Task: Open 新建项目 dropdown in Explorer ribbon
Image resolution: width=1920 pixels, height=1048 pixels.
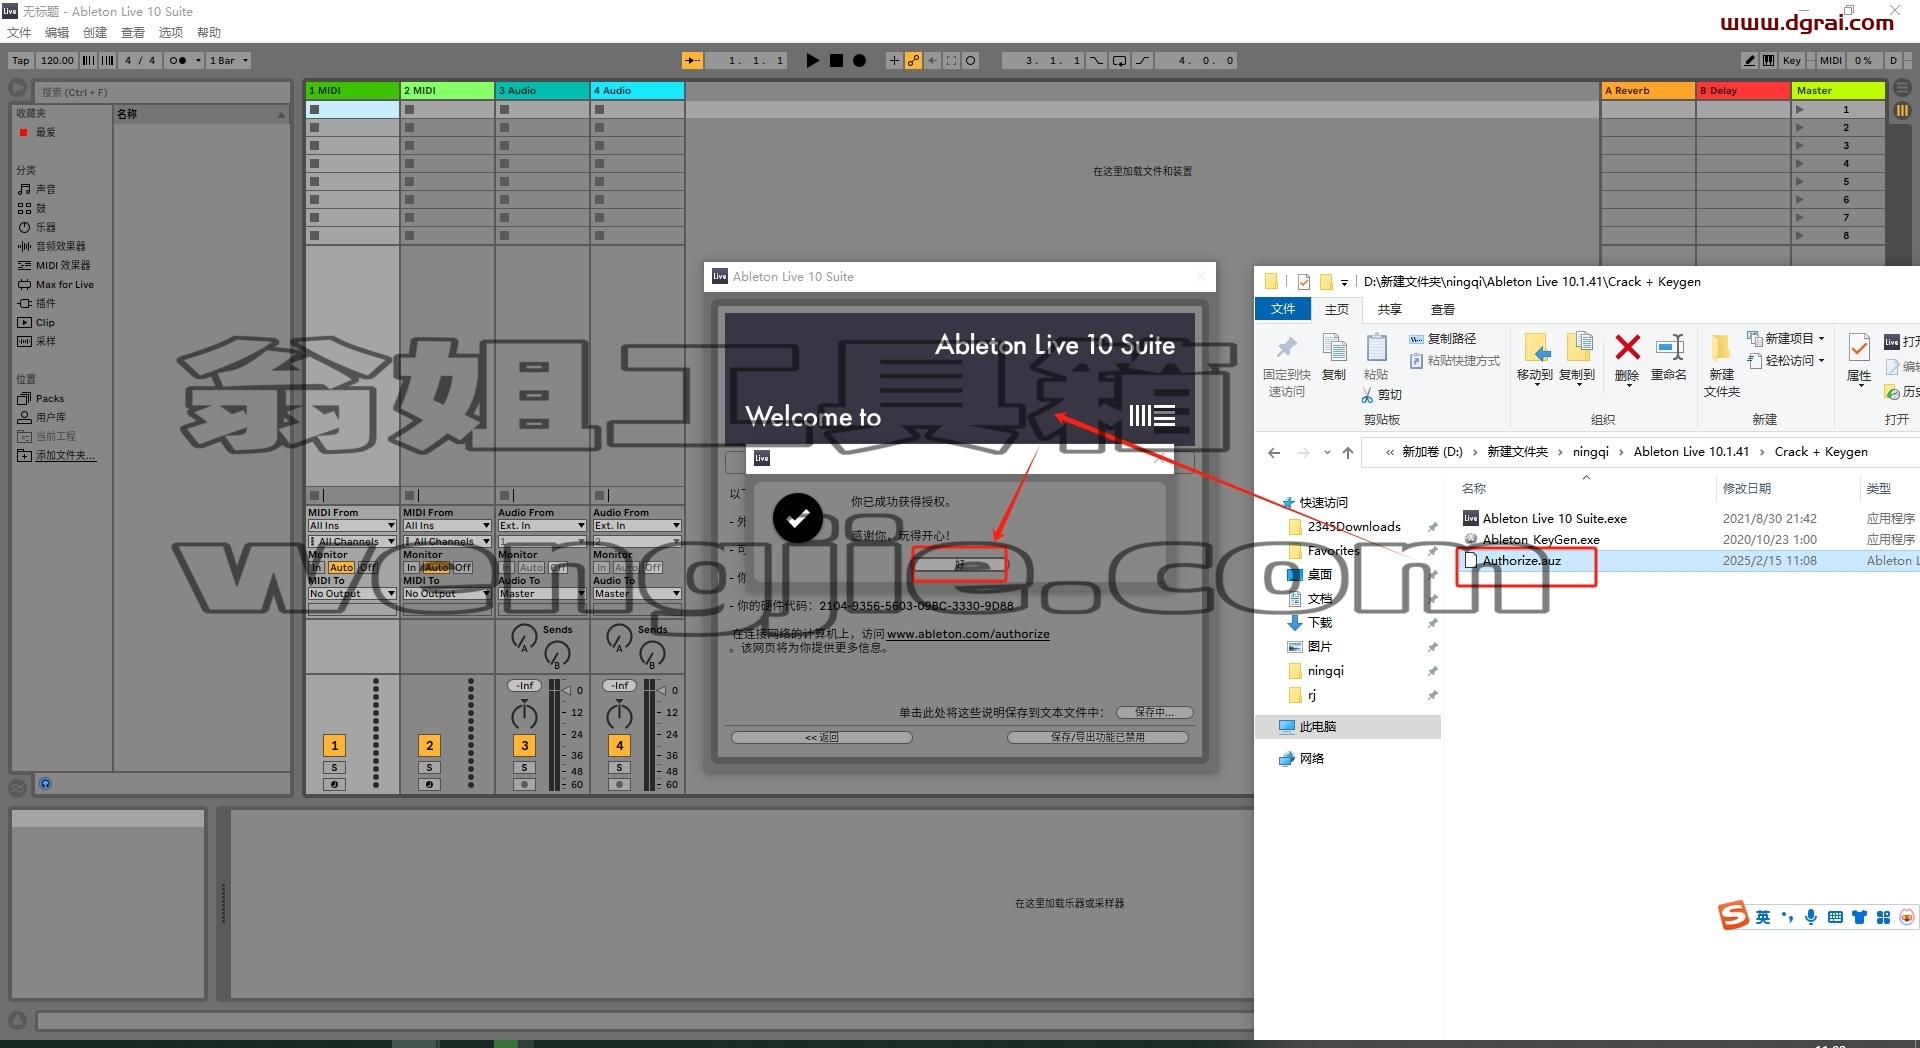Action: pyautogui.click(x=1786, y=338)
